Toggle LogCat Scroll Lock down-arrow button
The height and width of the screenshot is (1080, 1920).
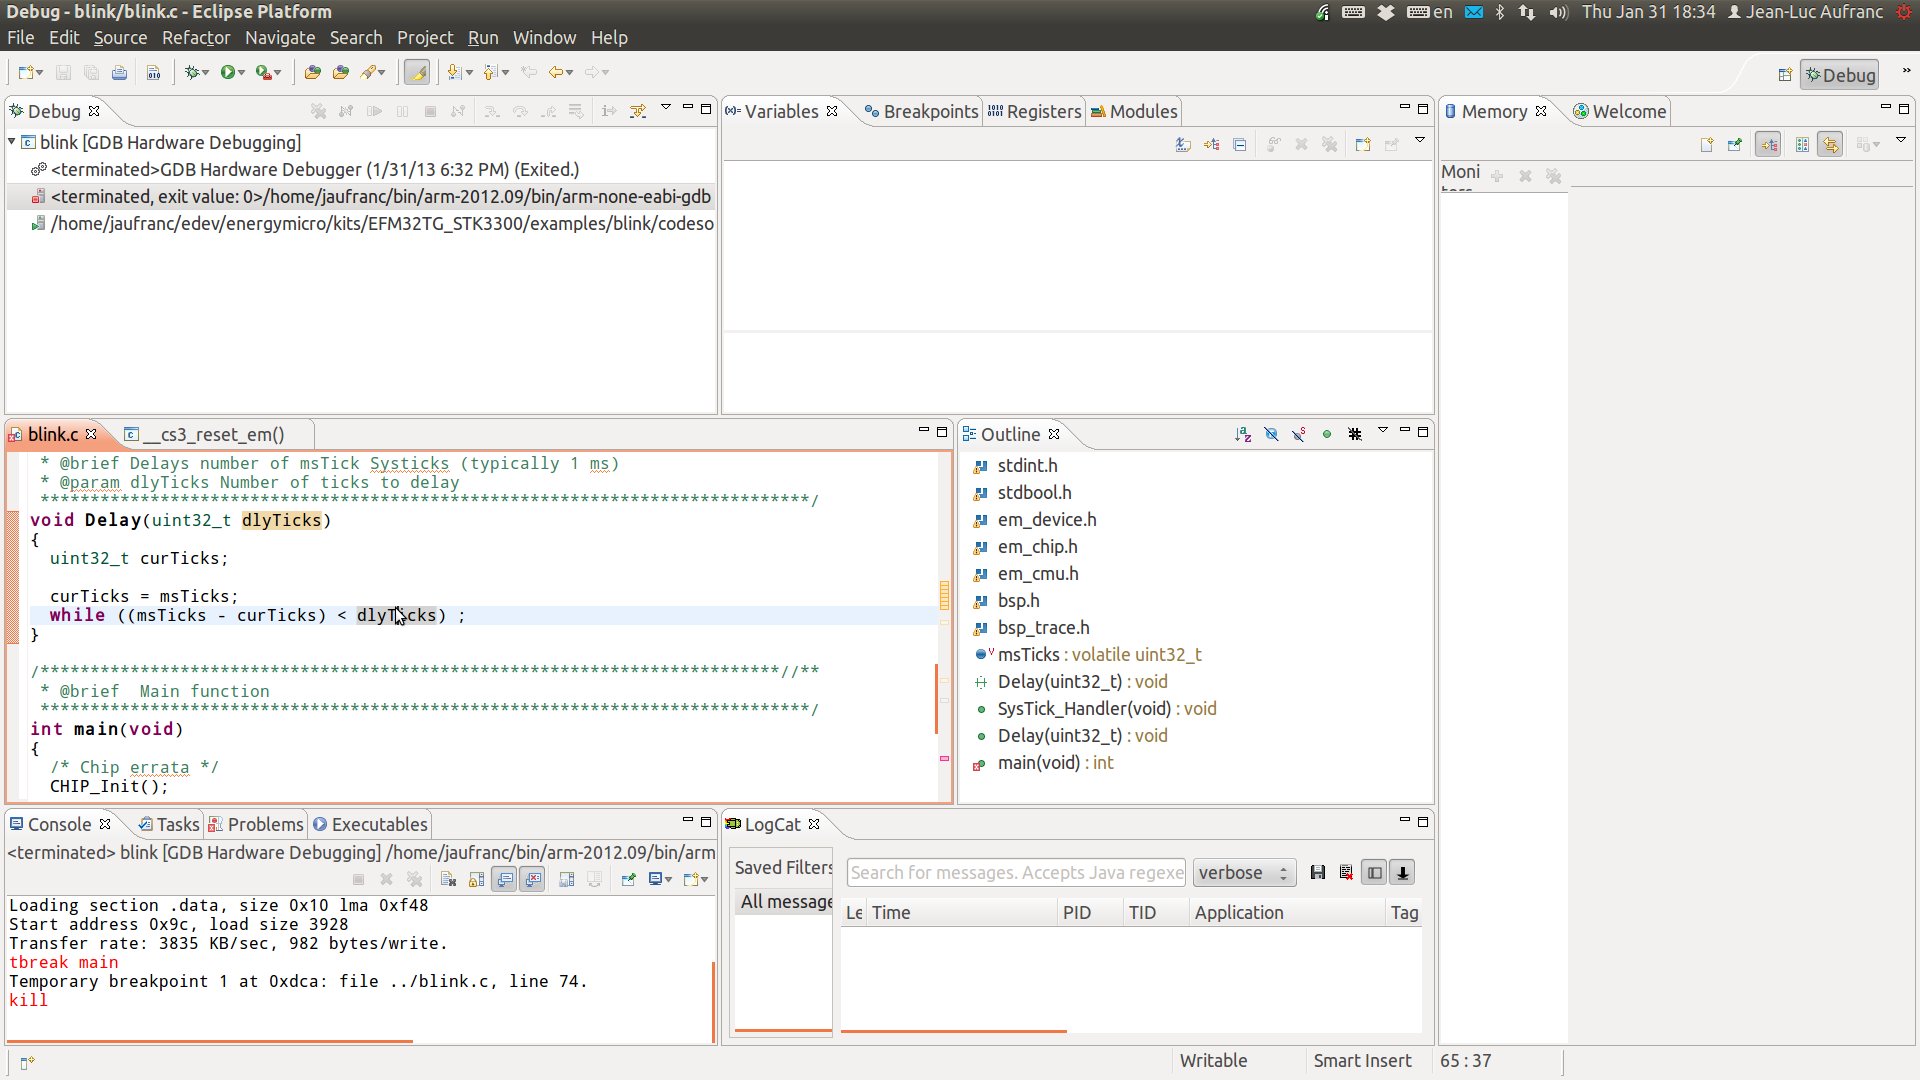pos(1403,873)
